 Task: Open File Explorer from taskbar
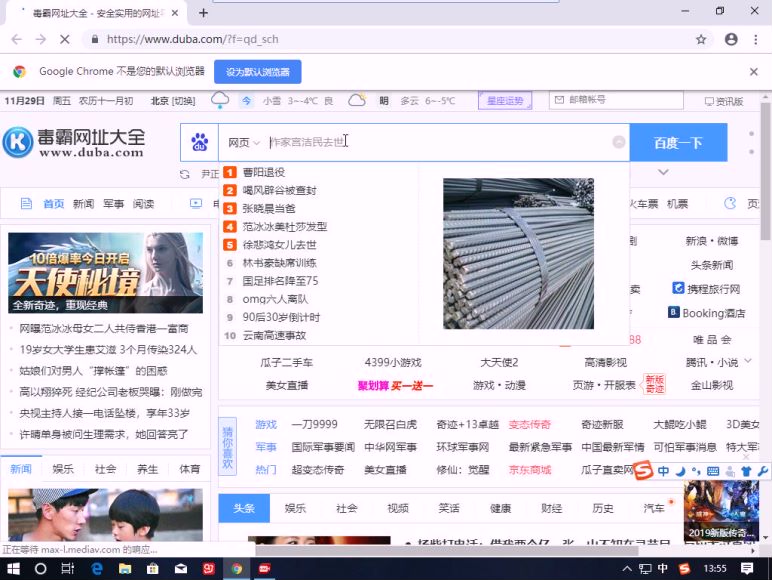coord(125,569)
